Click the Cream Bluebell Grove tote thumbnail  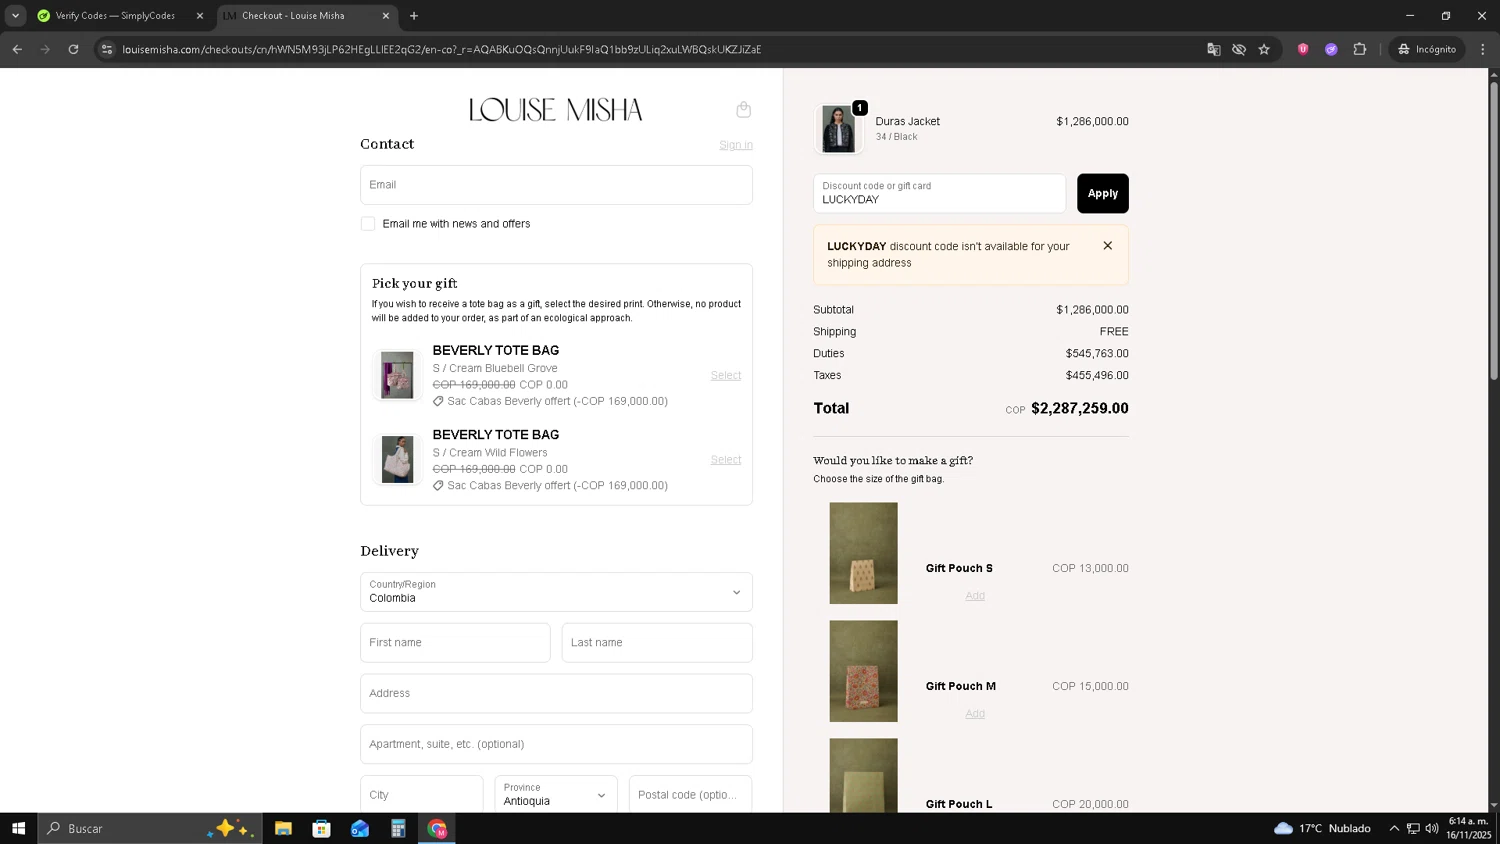point(397,375)
